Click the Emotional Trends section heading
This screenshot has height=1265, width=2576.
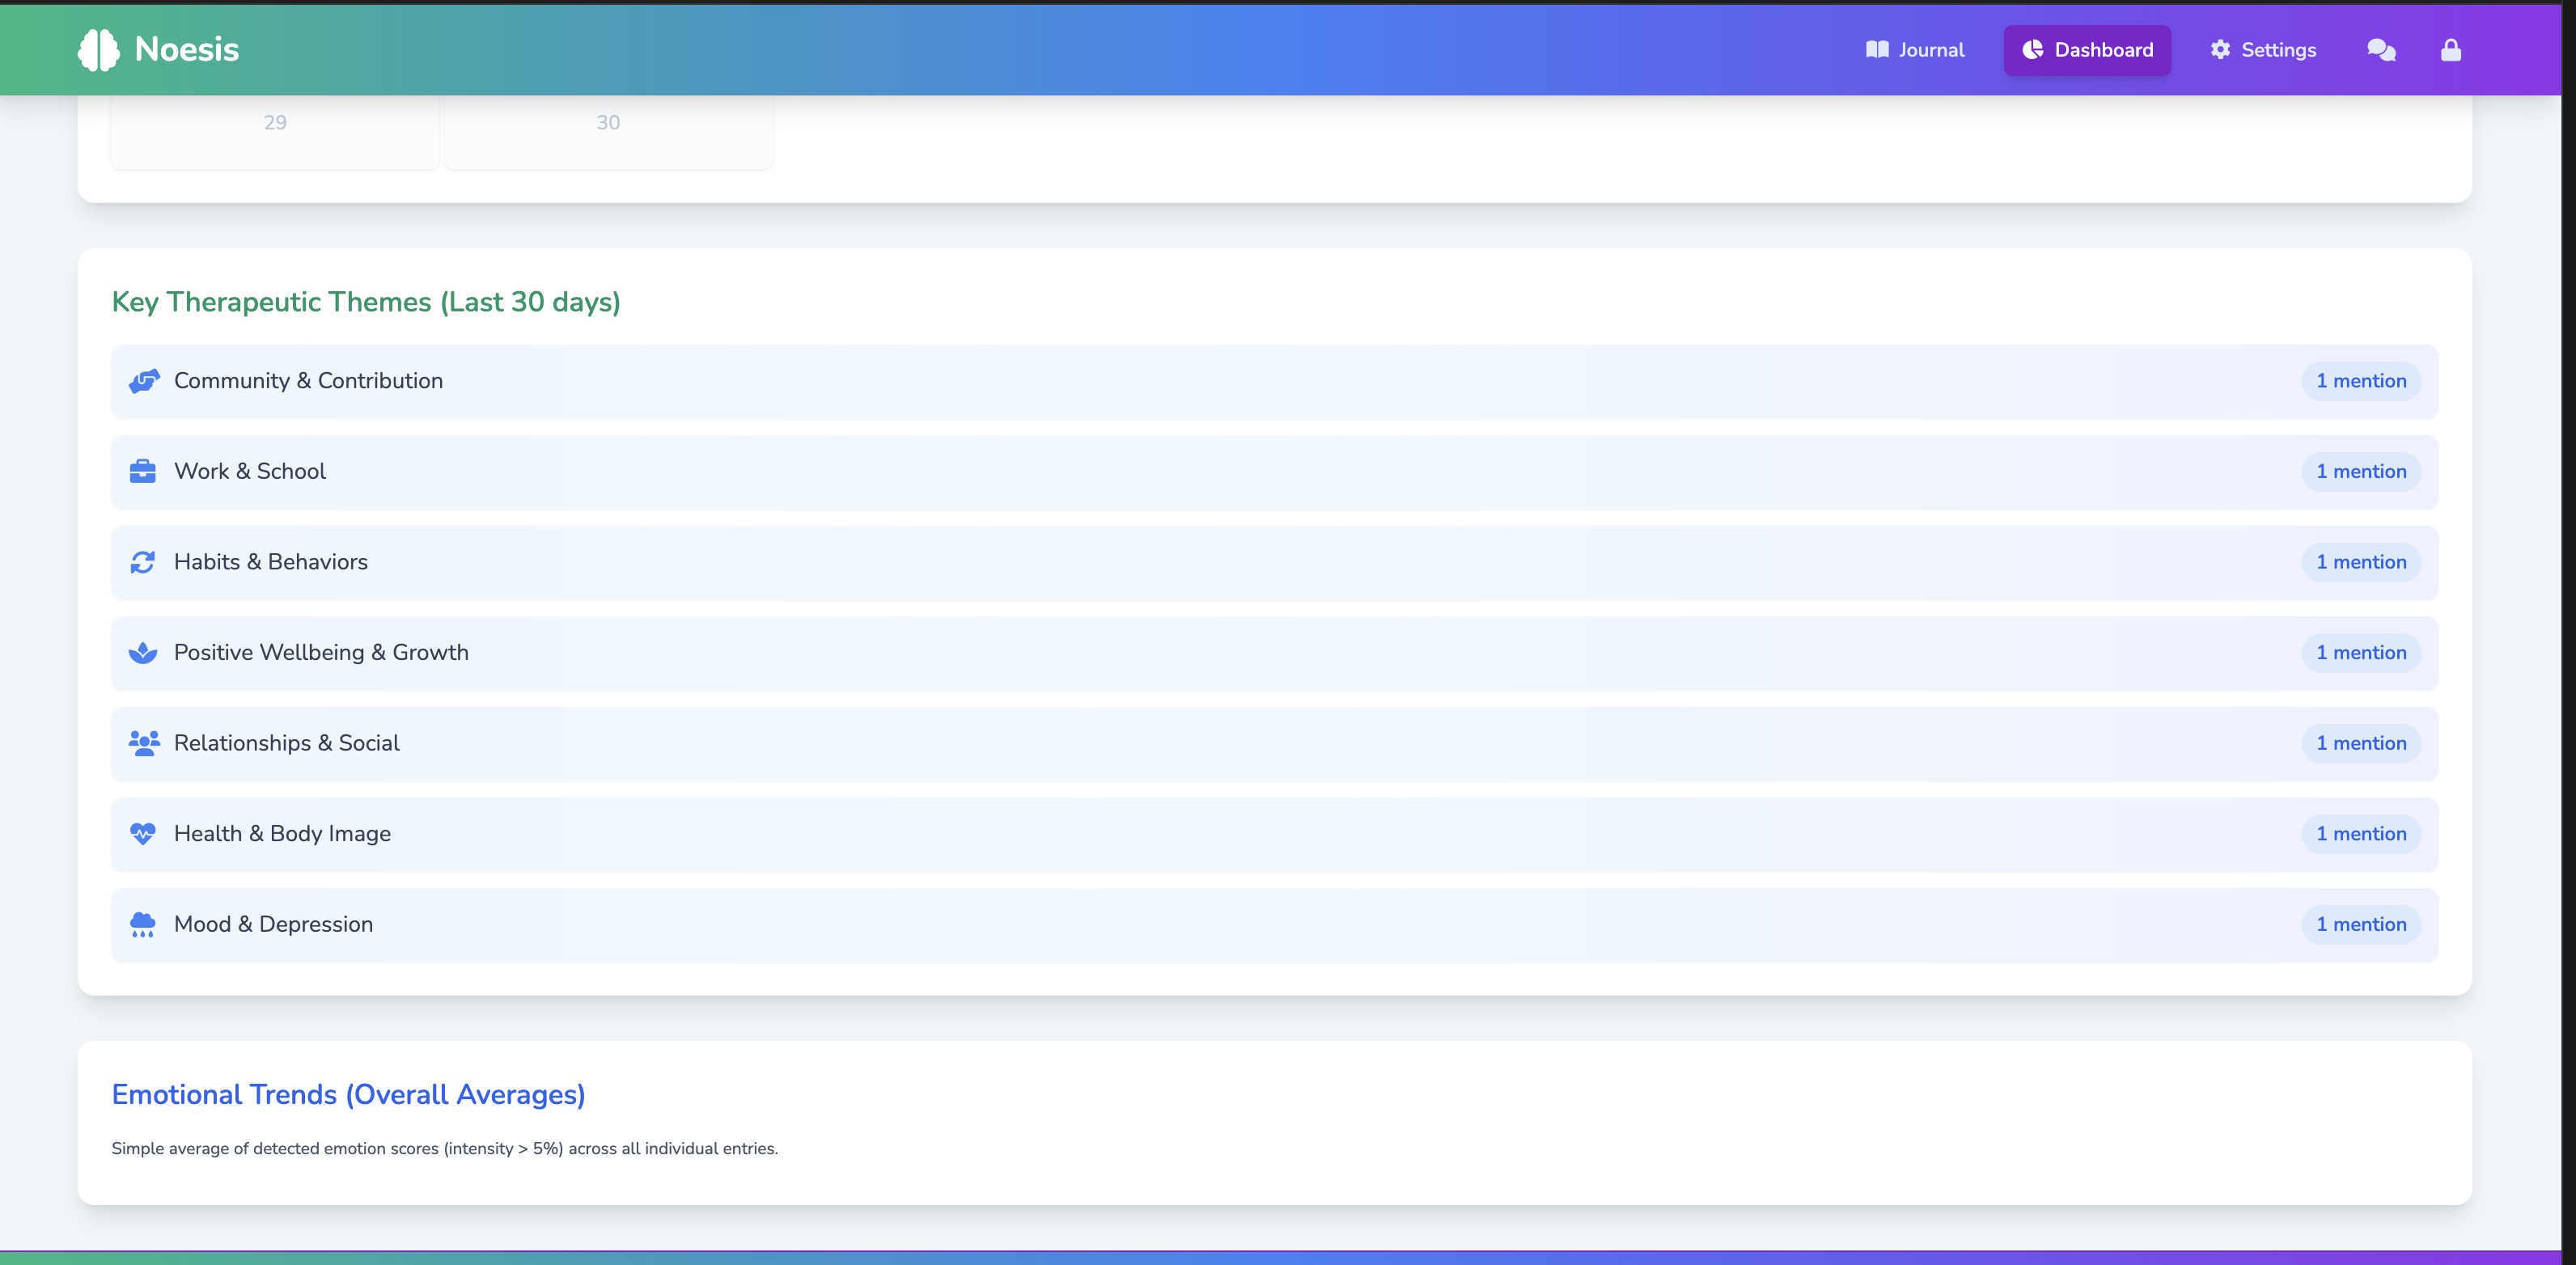coord(348,1094)
